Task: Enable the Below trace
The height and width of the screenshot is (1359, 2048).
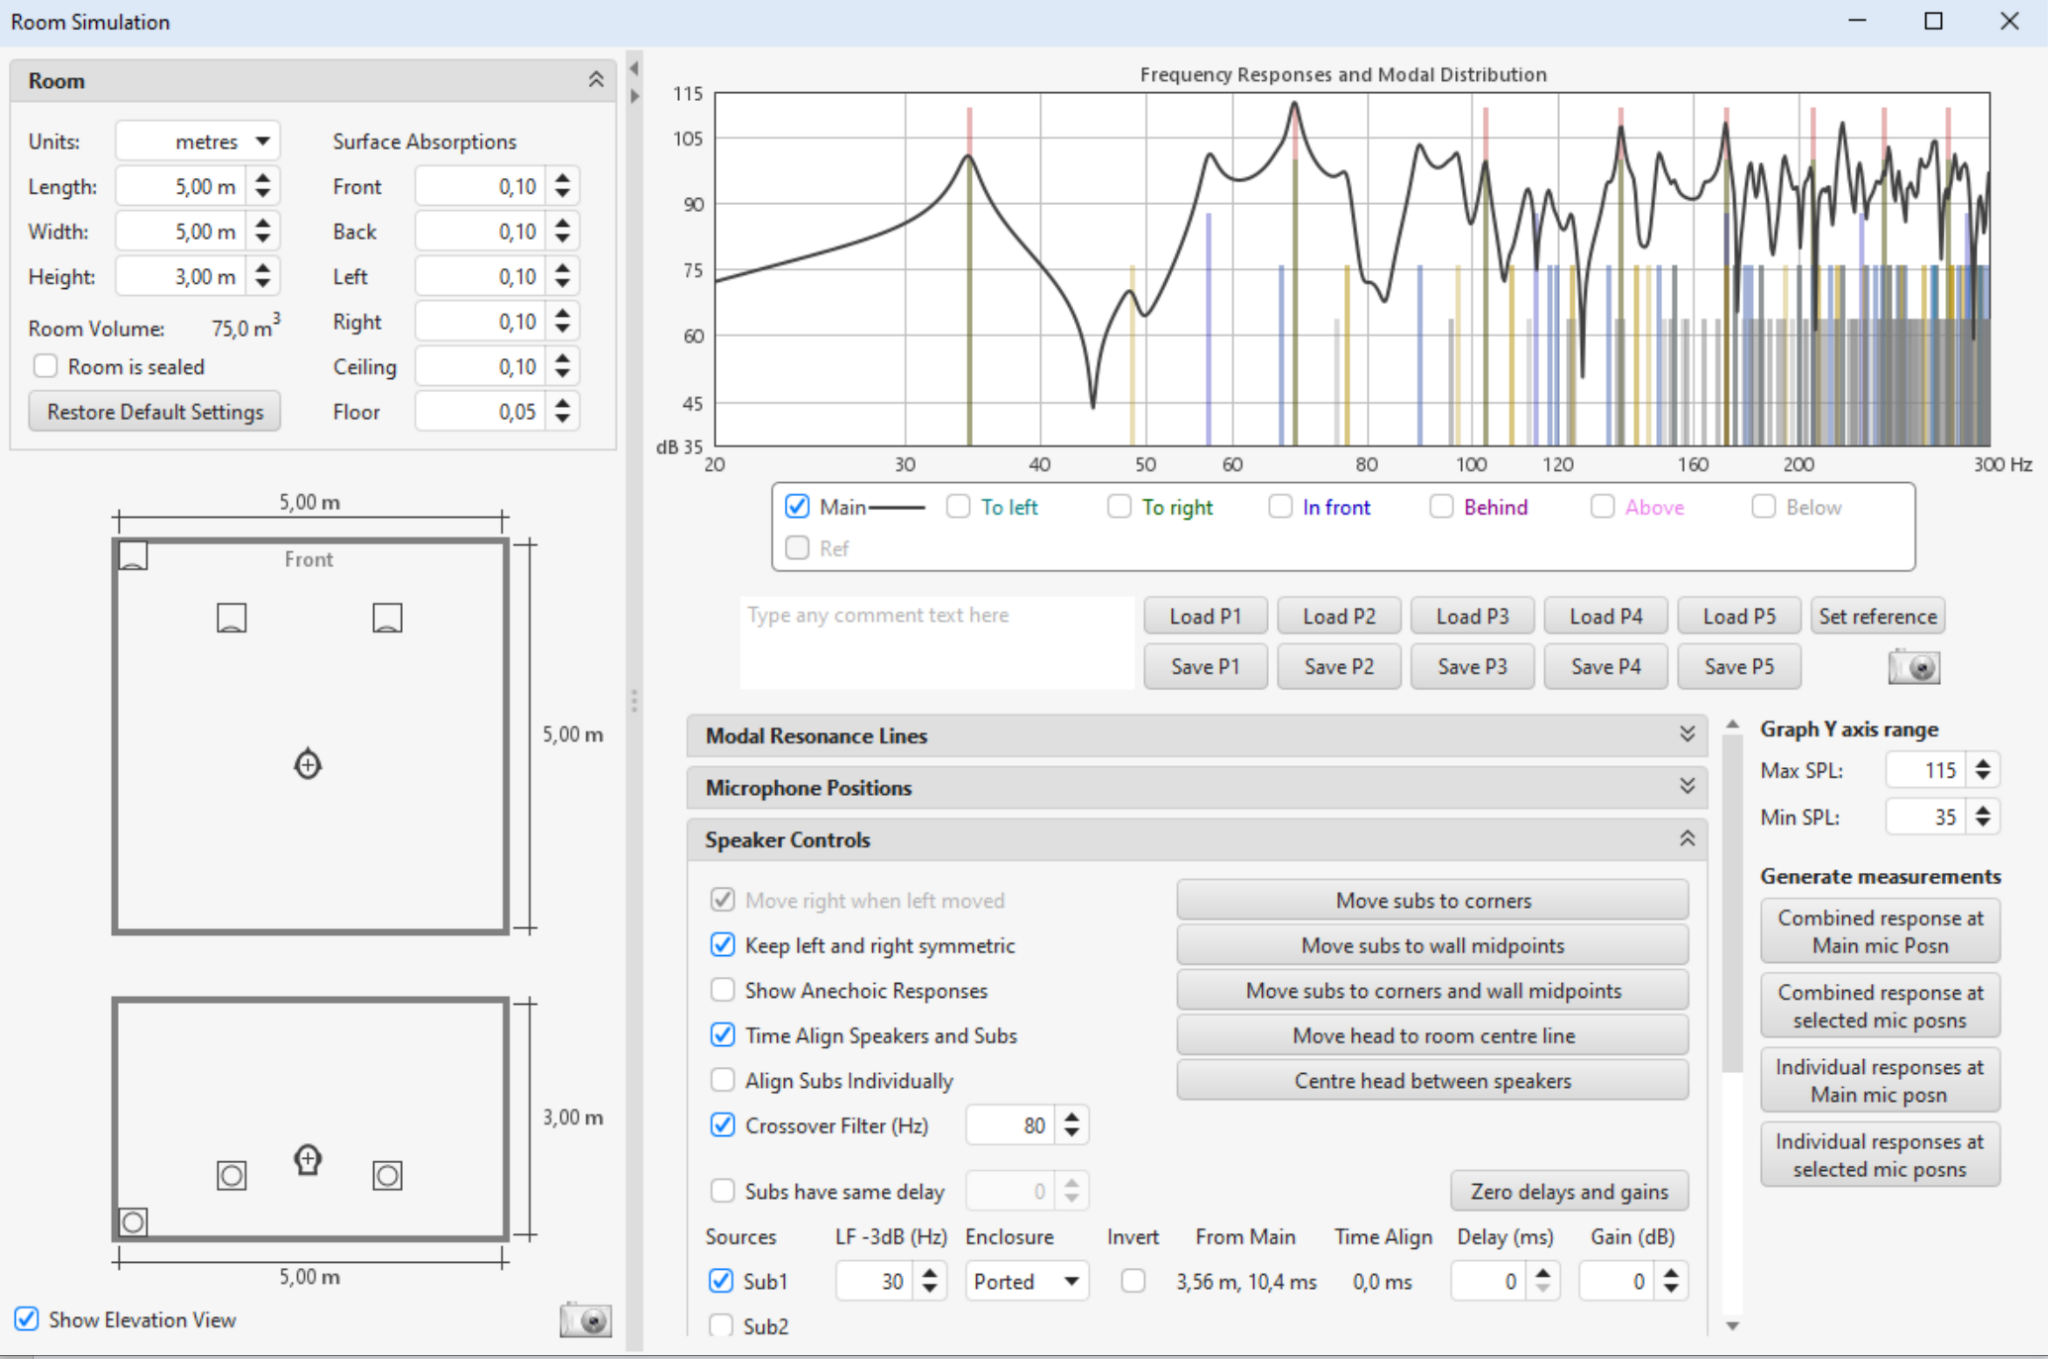Action: click(1763, 506)
